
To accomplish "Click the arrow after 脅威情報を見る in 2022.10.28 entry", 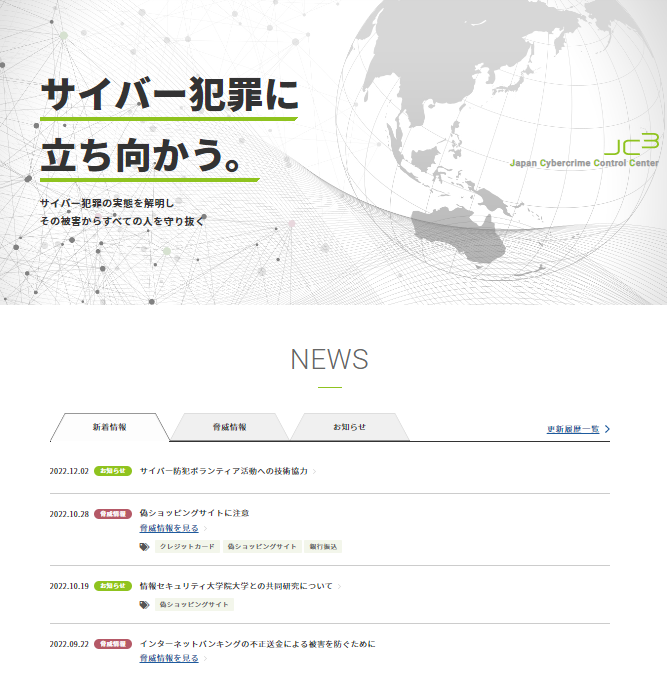I will 206,528.
